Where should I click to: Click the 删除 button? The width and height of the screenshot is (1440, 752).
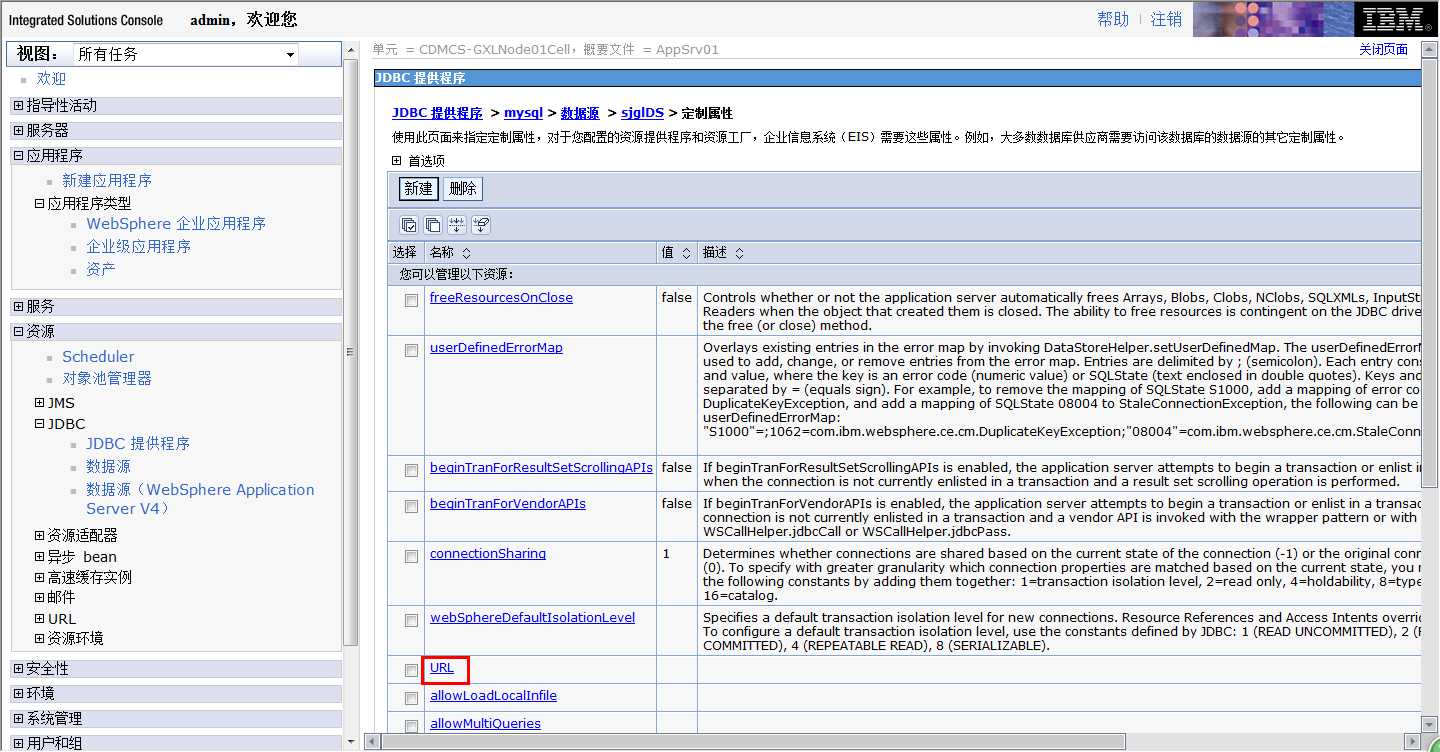point(462,188)
